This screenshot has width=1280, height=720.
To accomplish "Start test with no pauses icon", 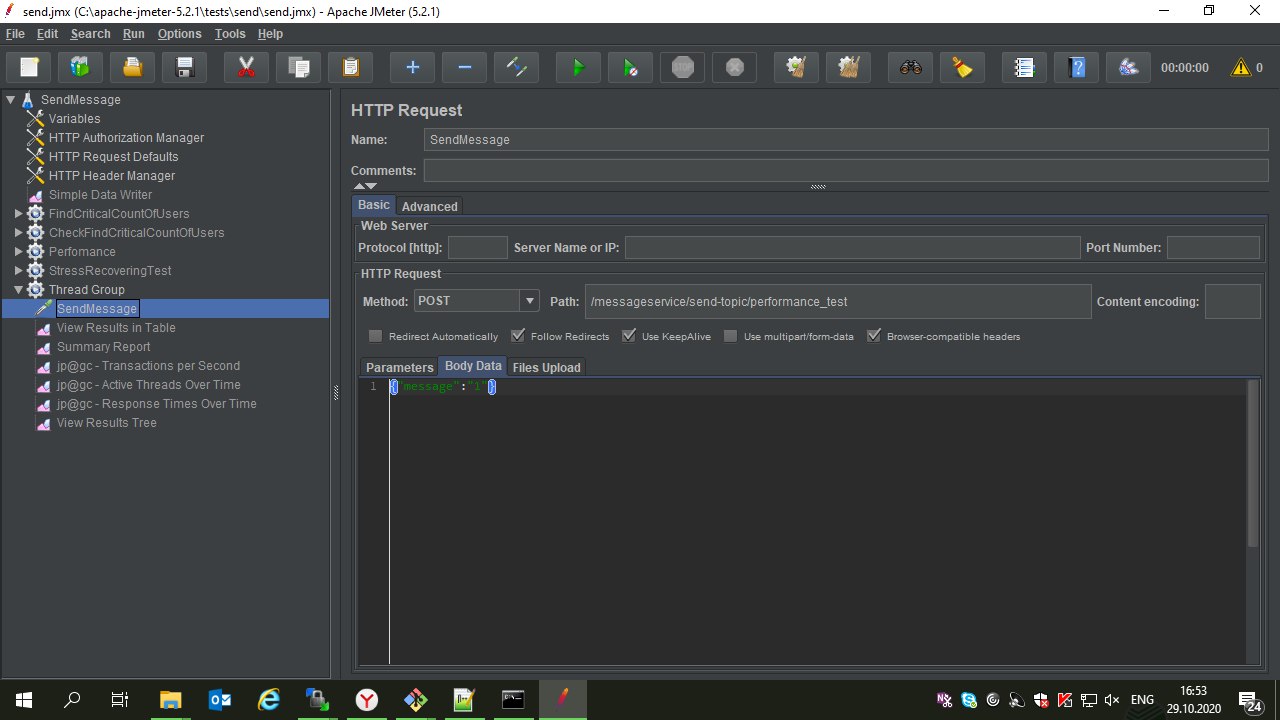I will [630, 68].
